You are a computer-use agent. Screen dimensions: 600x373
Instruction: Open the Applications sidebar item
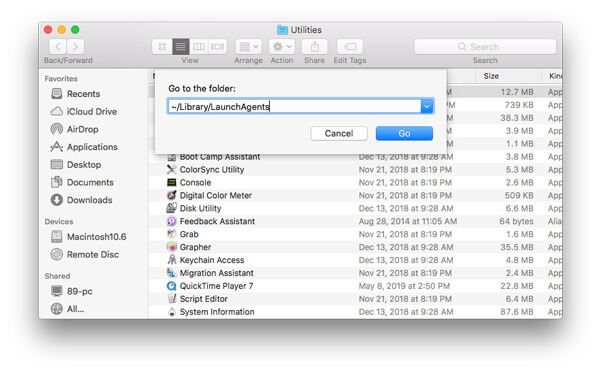point(84,147)
